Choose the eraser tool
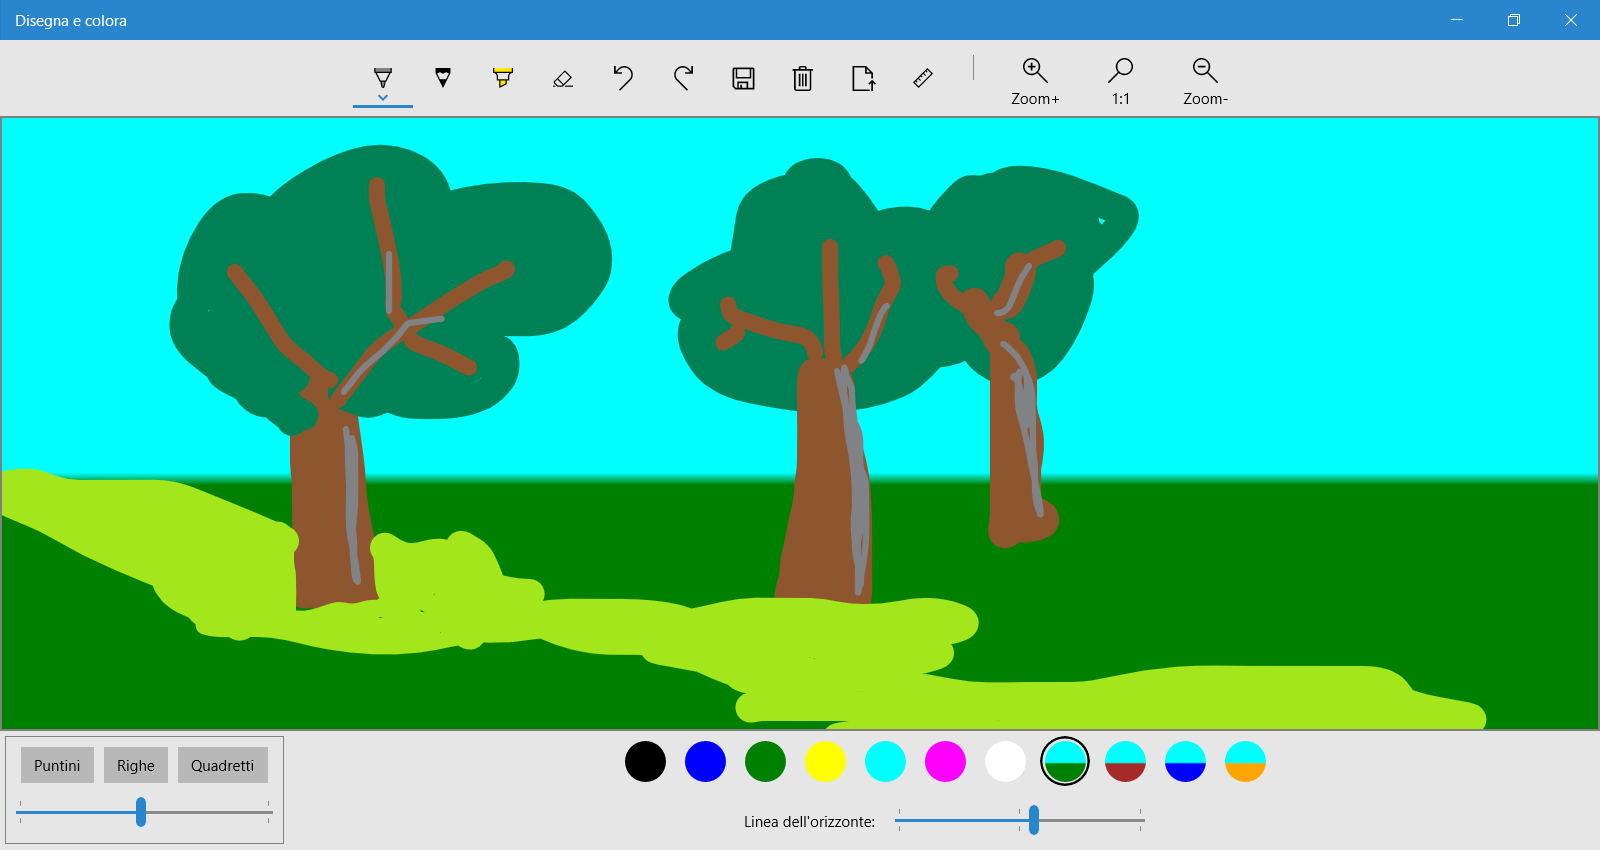The width and height of the screenshot is (1600, 850). [563, 78]
